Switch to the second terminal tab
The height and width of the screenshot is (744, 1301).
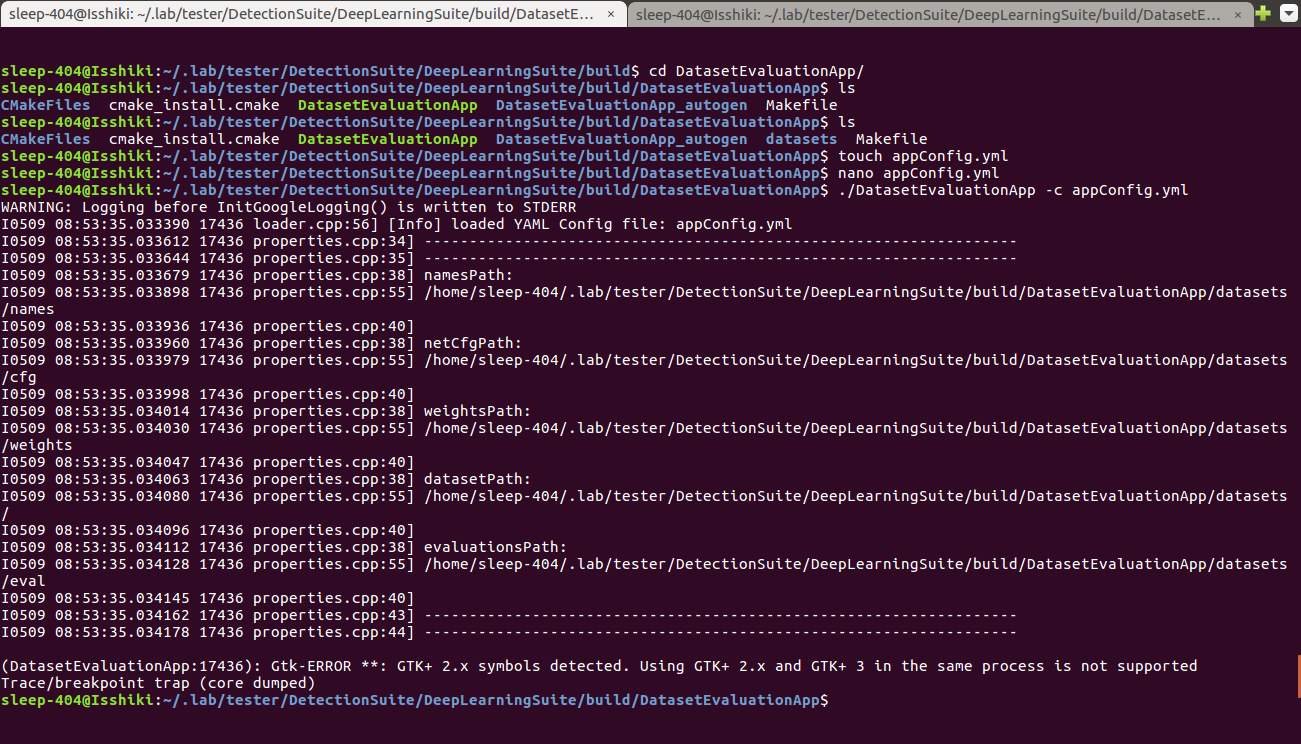pyautogui.click(x=930, y=14)
